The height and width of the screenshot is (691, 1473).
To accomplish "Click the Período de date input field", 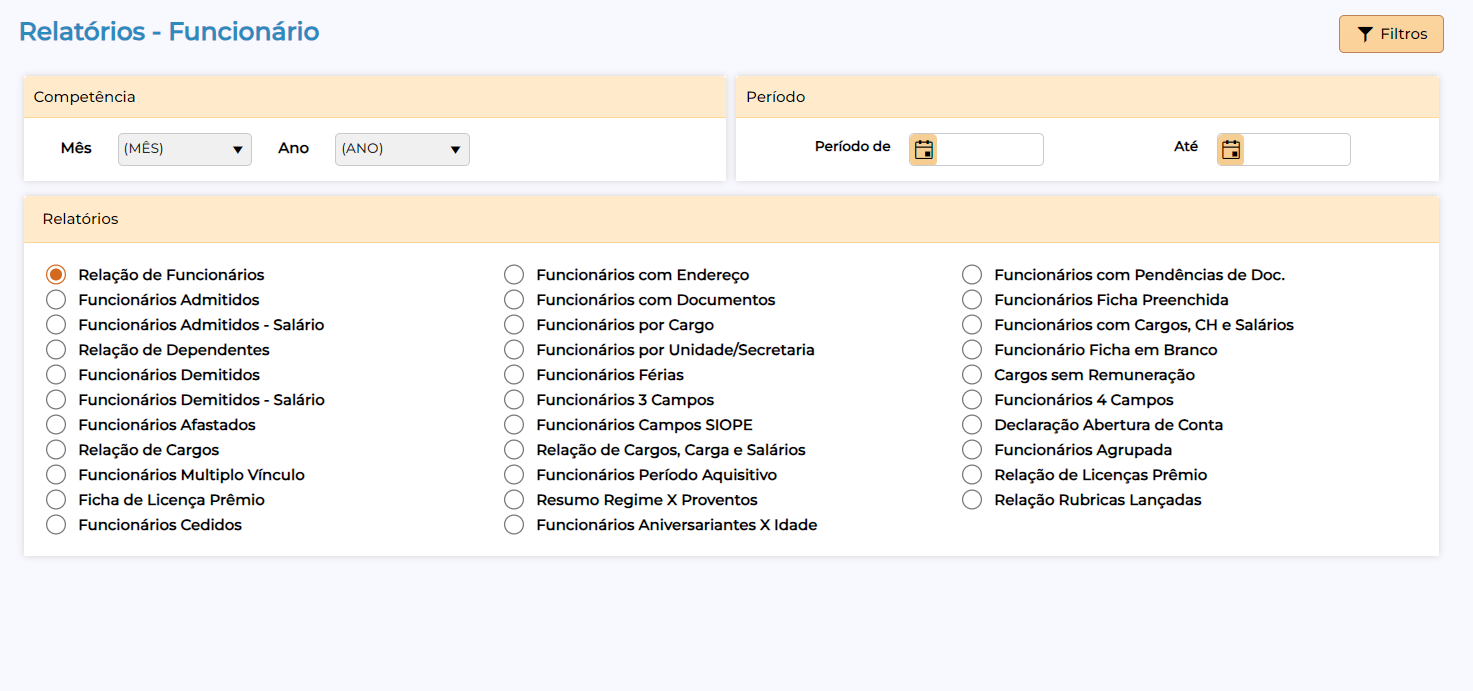I will click(x=989, y=150).
